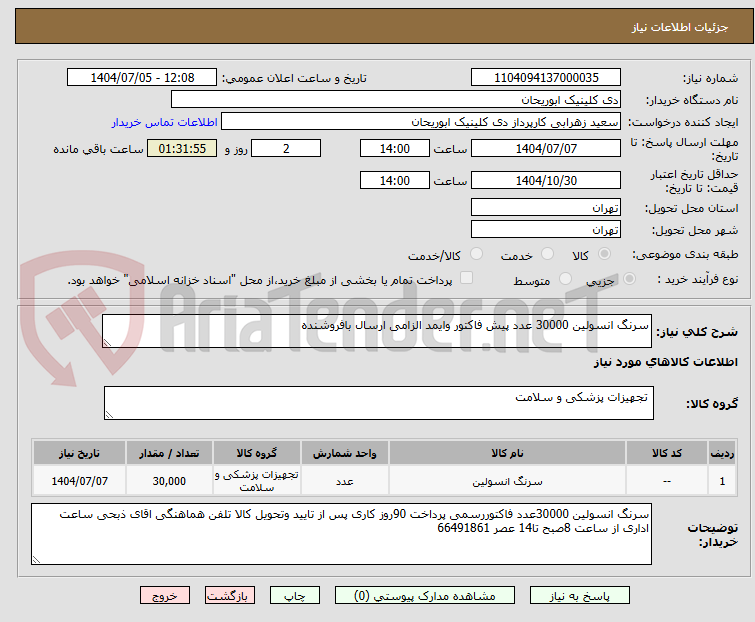Click the price validity date 1404/10/30 field
Viewport: 755px width, 622px height.
point(546,181)
